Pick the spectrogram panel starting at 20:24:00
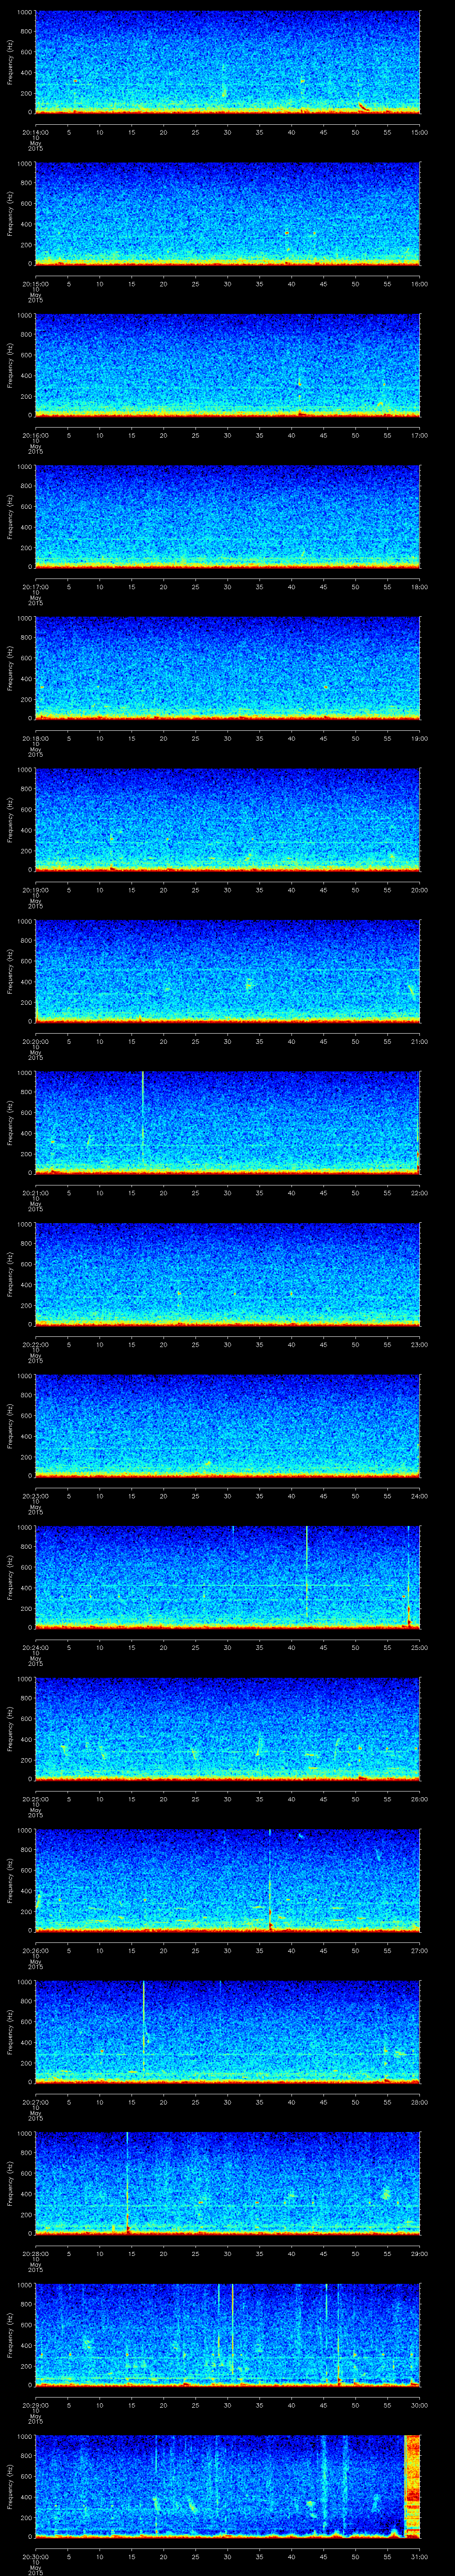This screenshot has width=455, height=2576. pyautogui.click(x=228, y=1578)
